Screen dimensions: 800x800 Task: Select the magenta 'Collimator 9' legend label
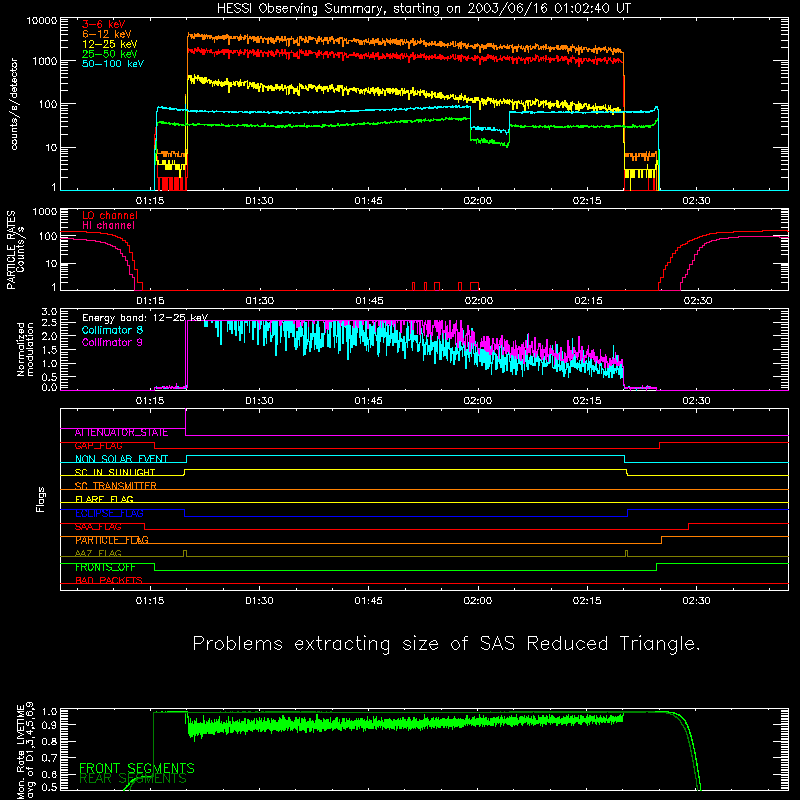(112, 342)
